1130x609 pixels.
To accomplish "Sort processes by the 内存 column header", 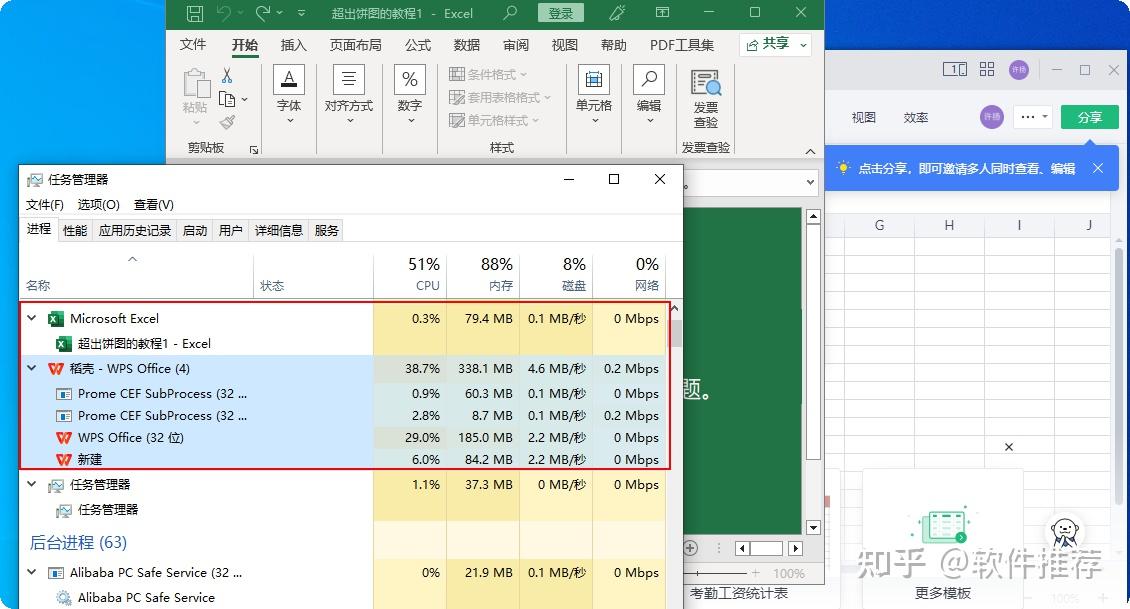I will click(x=483, y=275).
